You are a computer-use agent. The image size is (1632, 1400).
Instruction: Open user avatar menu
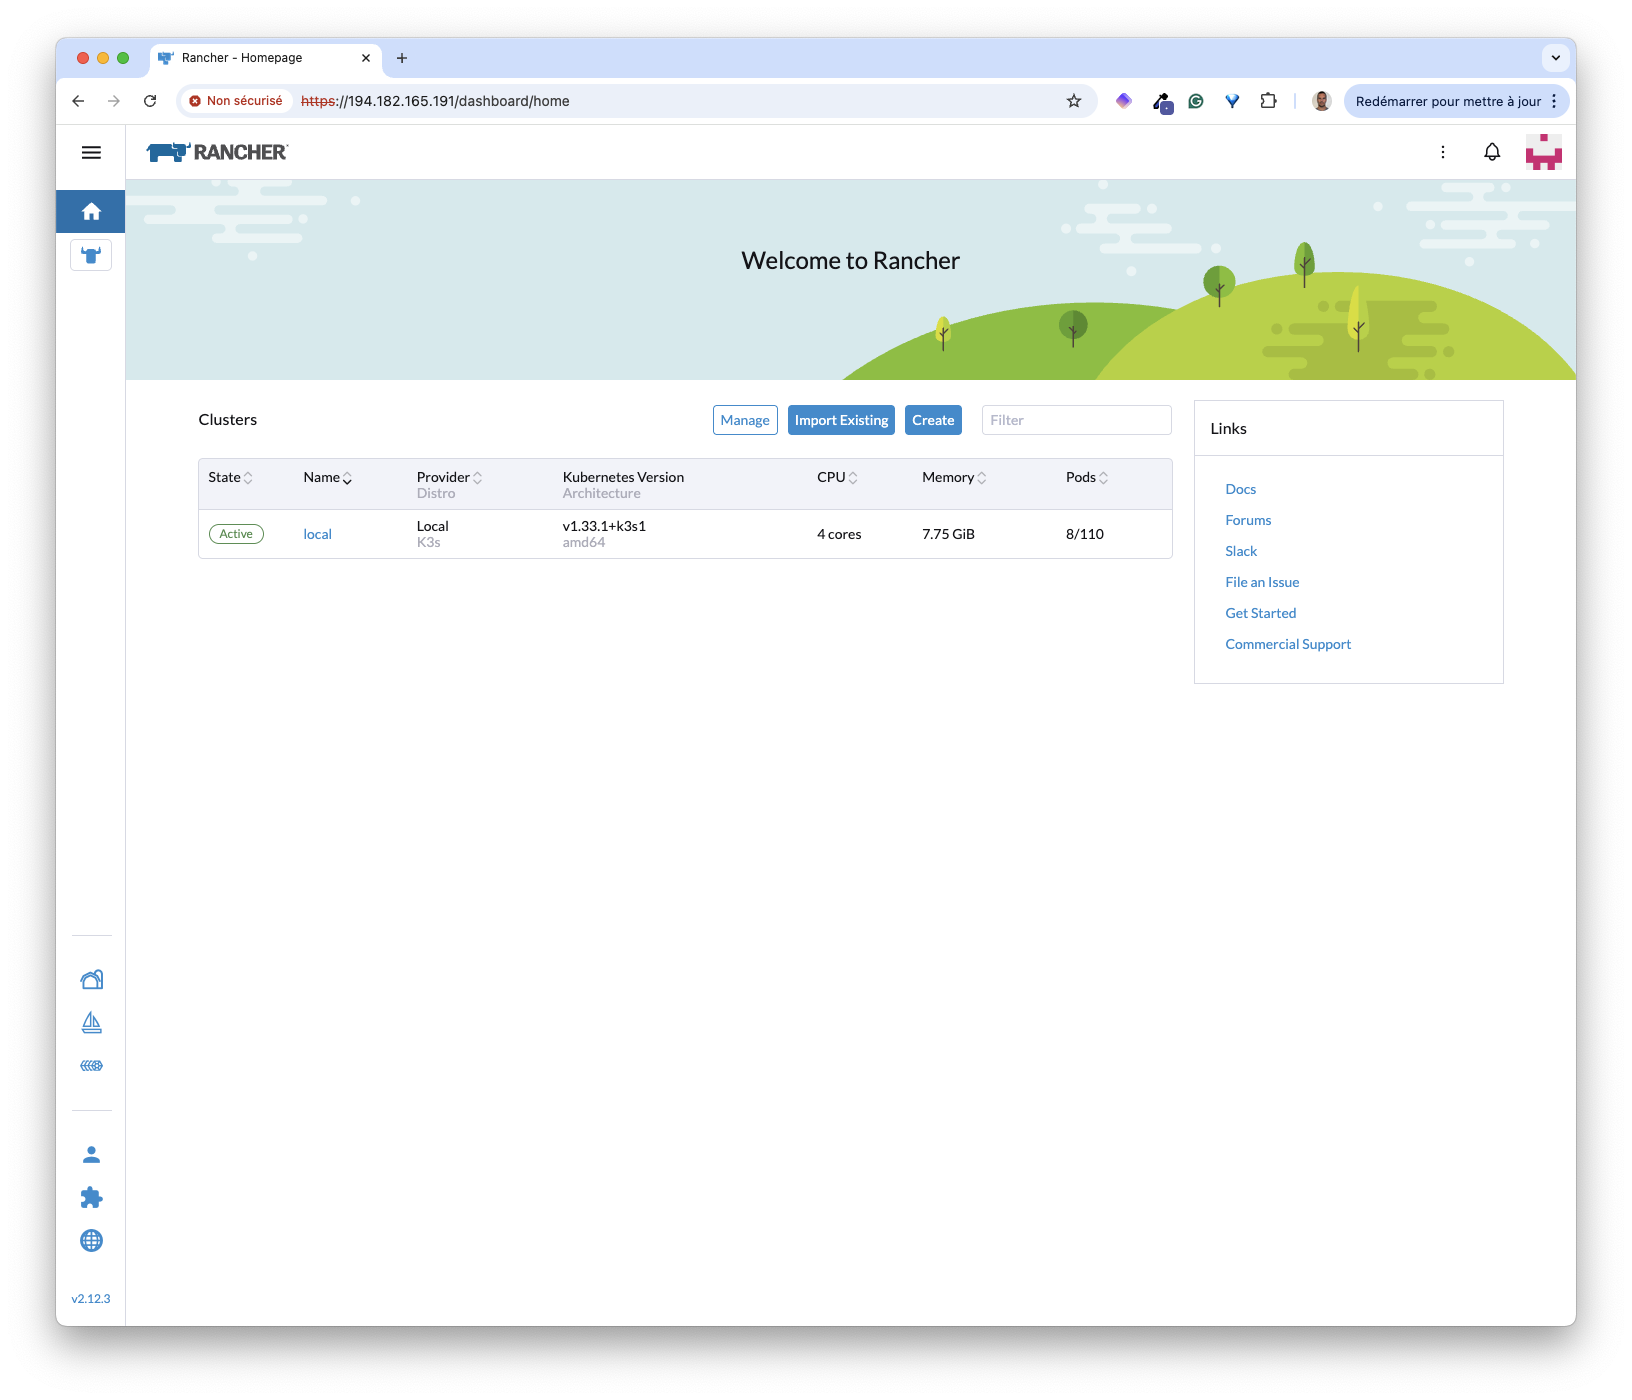tap(1543, 152)
